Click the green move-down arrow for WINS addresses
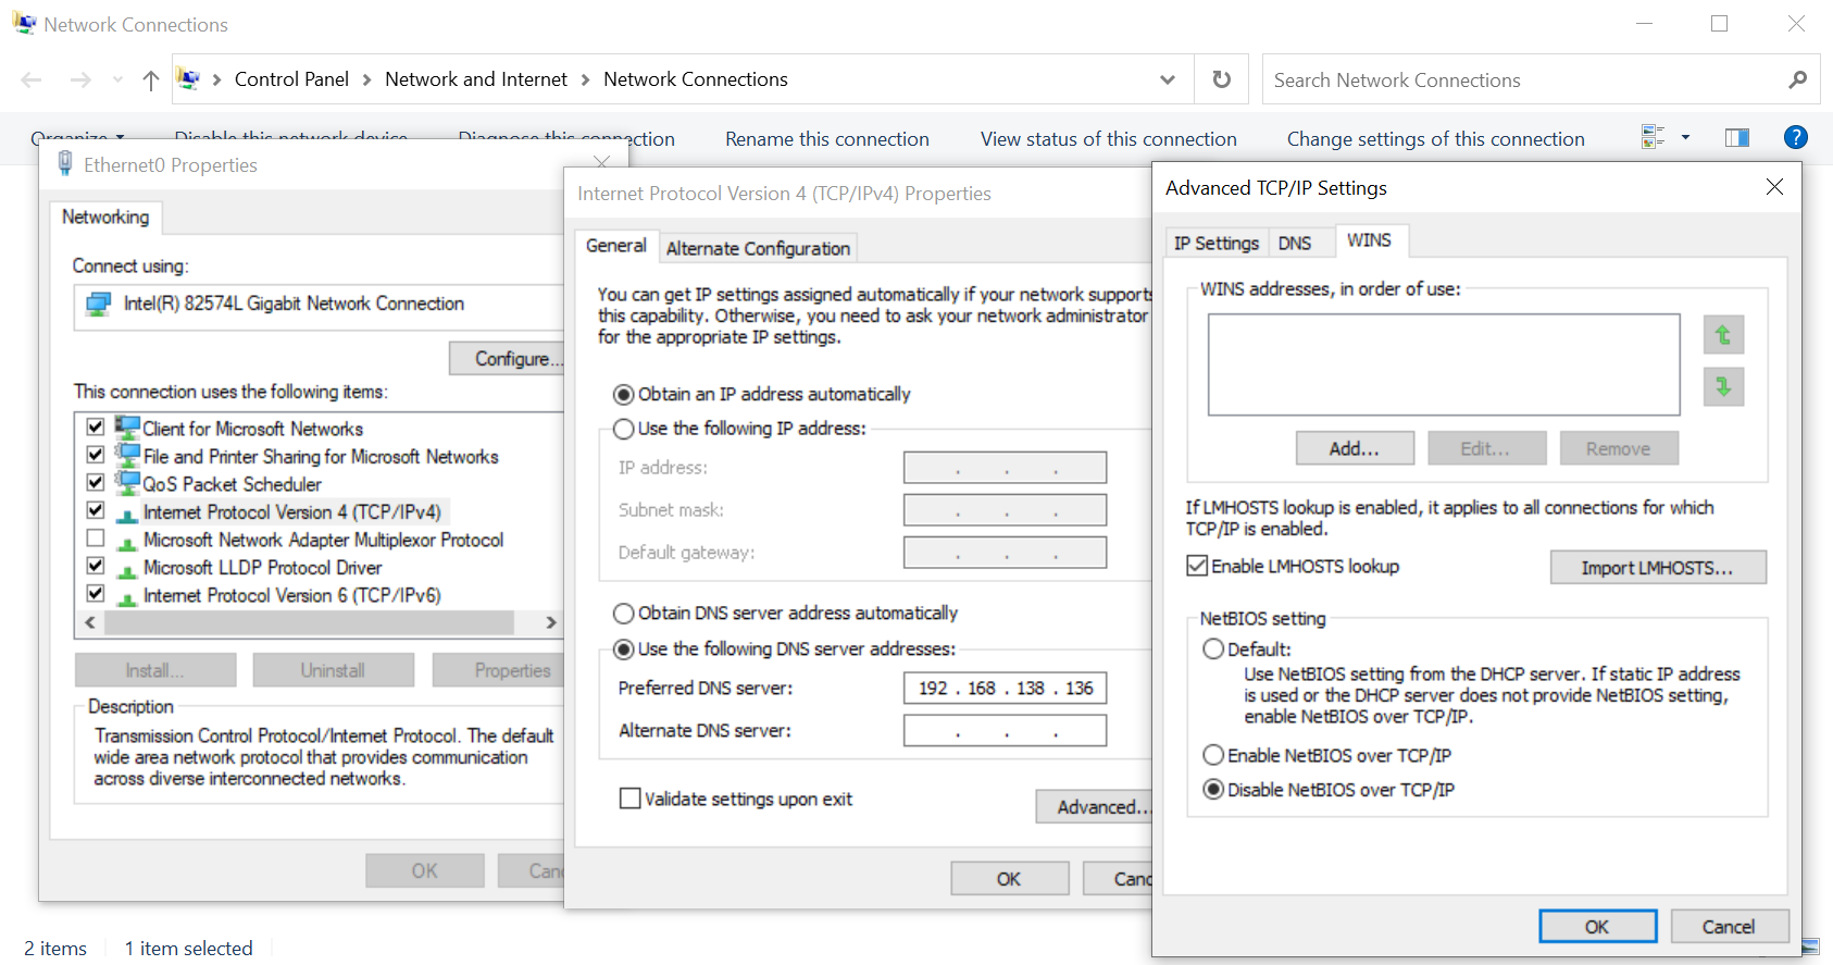The width and height of the screenshot is (1833, 965). coord(1723,388)
